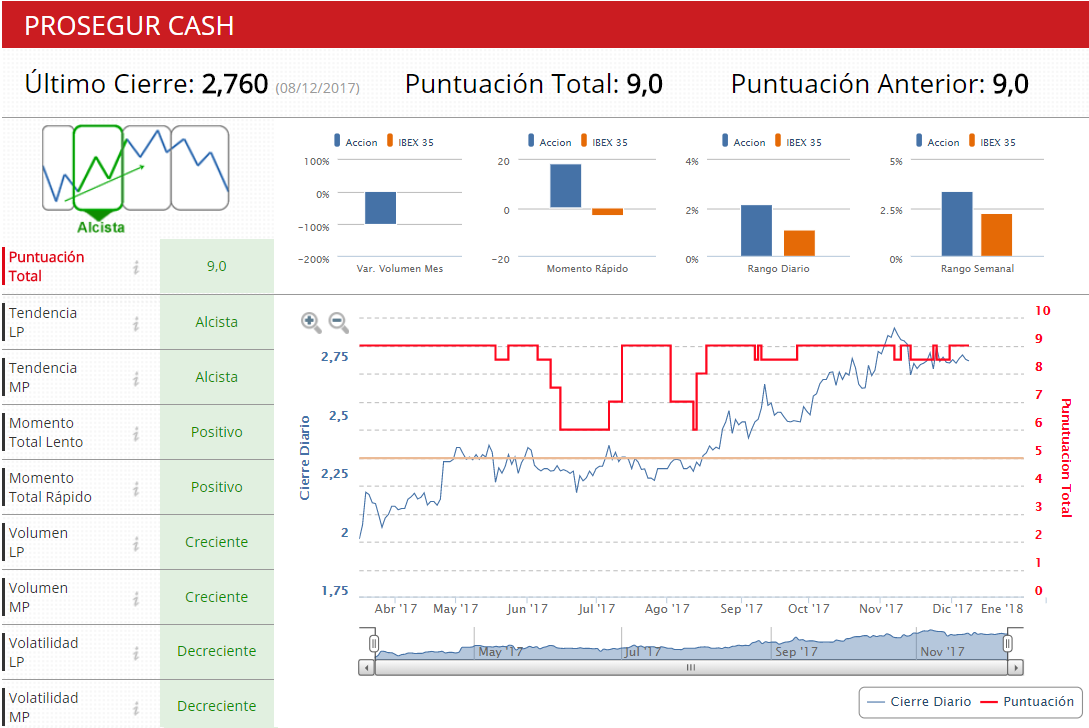Click the Puntuación Anterior: 9,0 text

[879, 84]
